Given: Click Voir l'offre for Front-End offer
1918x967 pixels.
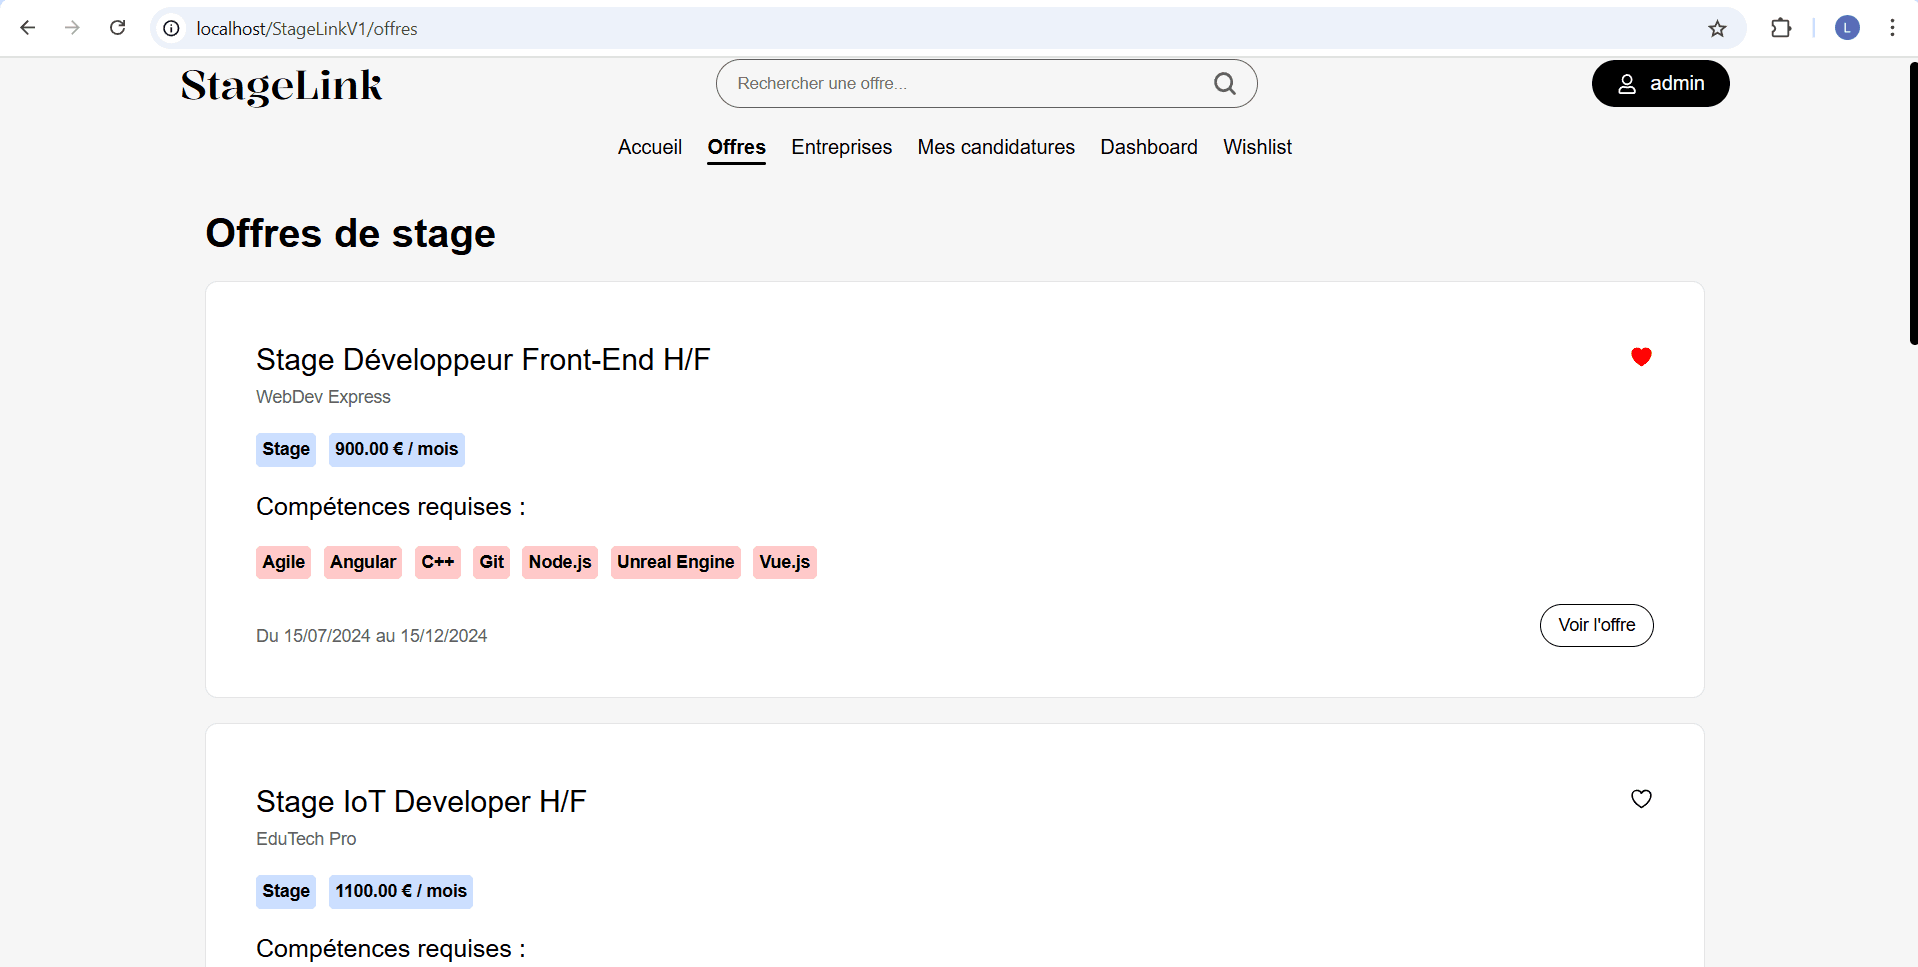Looking at the screenshot, I should pyautogui.click(x=1597, y=625).
